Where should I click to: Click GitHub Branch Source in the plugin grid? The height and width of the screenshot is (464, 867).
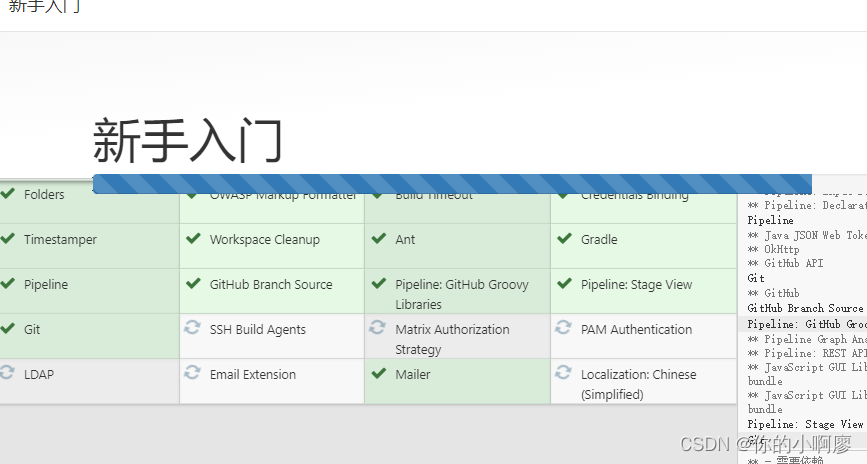coord(271,284)
